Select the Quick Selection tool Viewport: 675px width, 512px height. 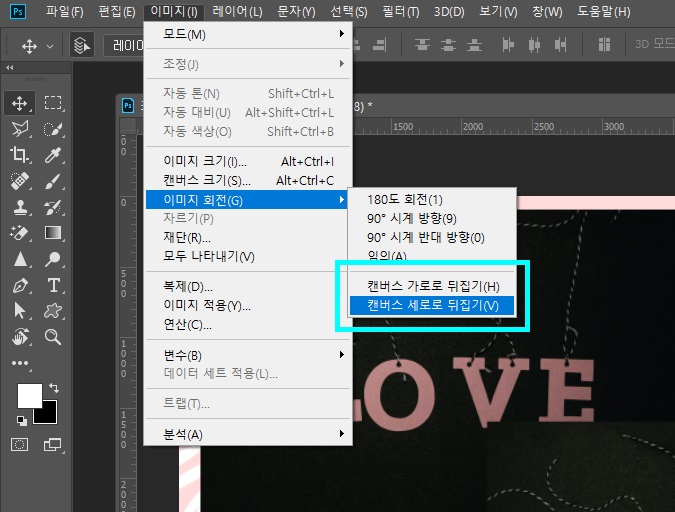pyautogui.click(x=53, y=129)
